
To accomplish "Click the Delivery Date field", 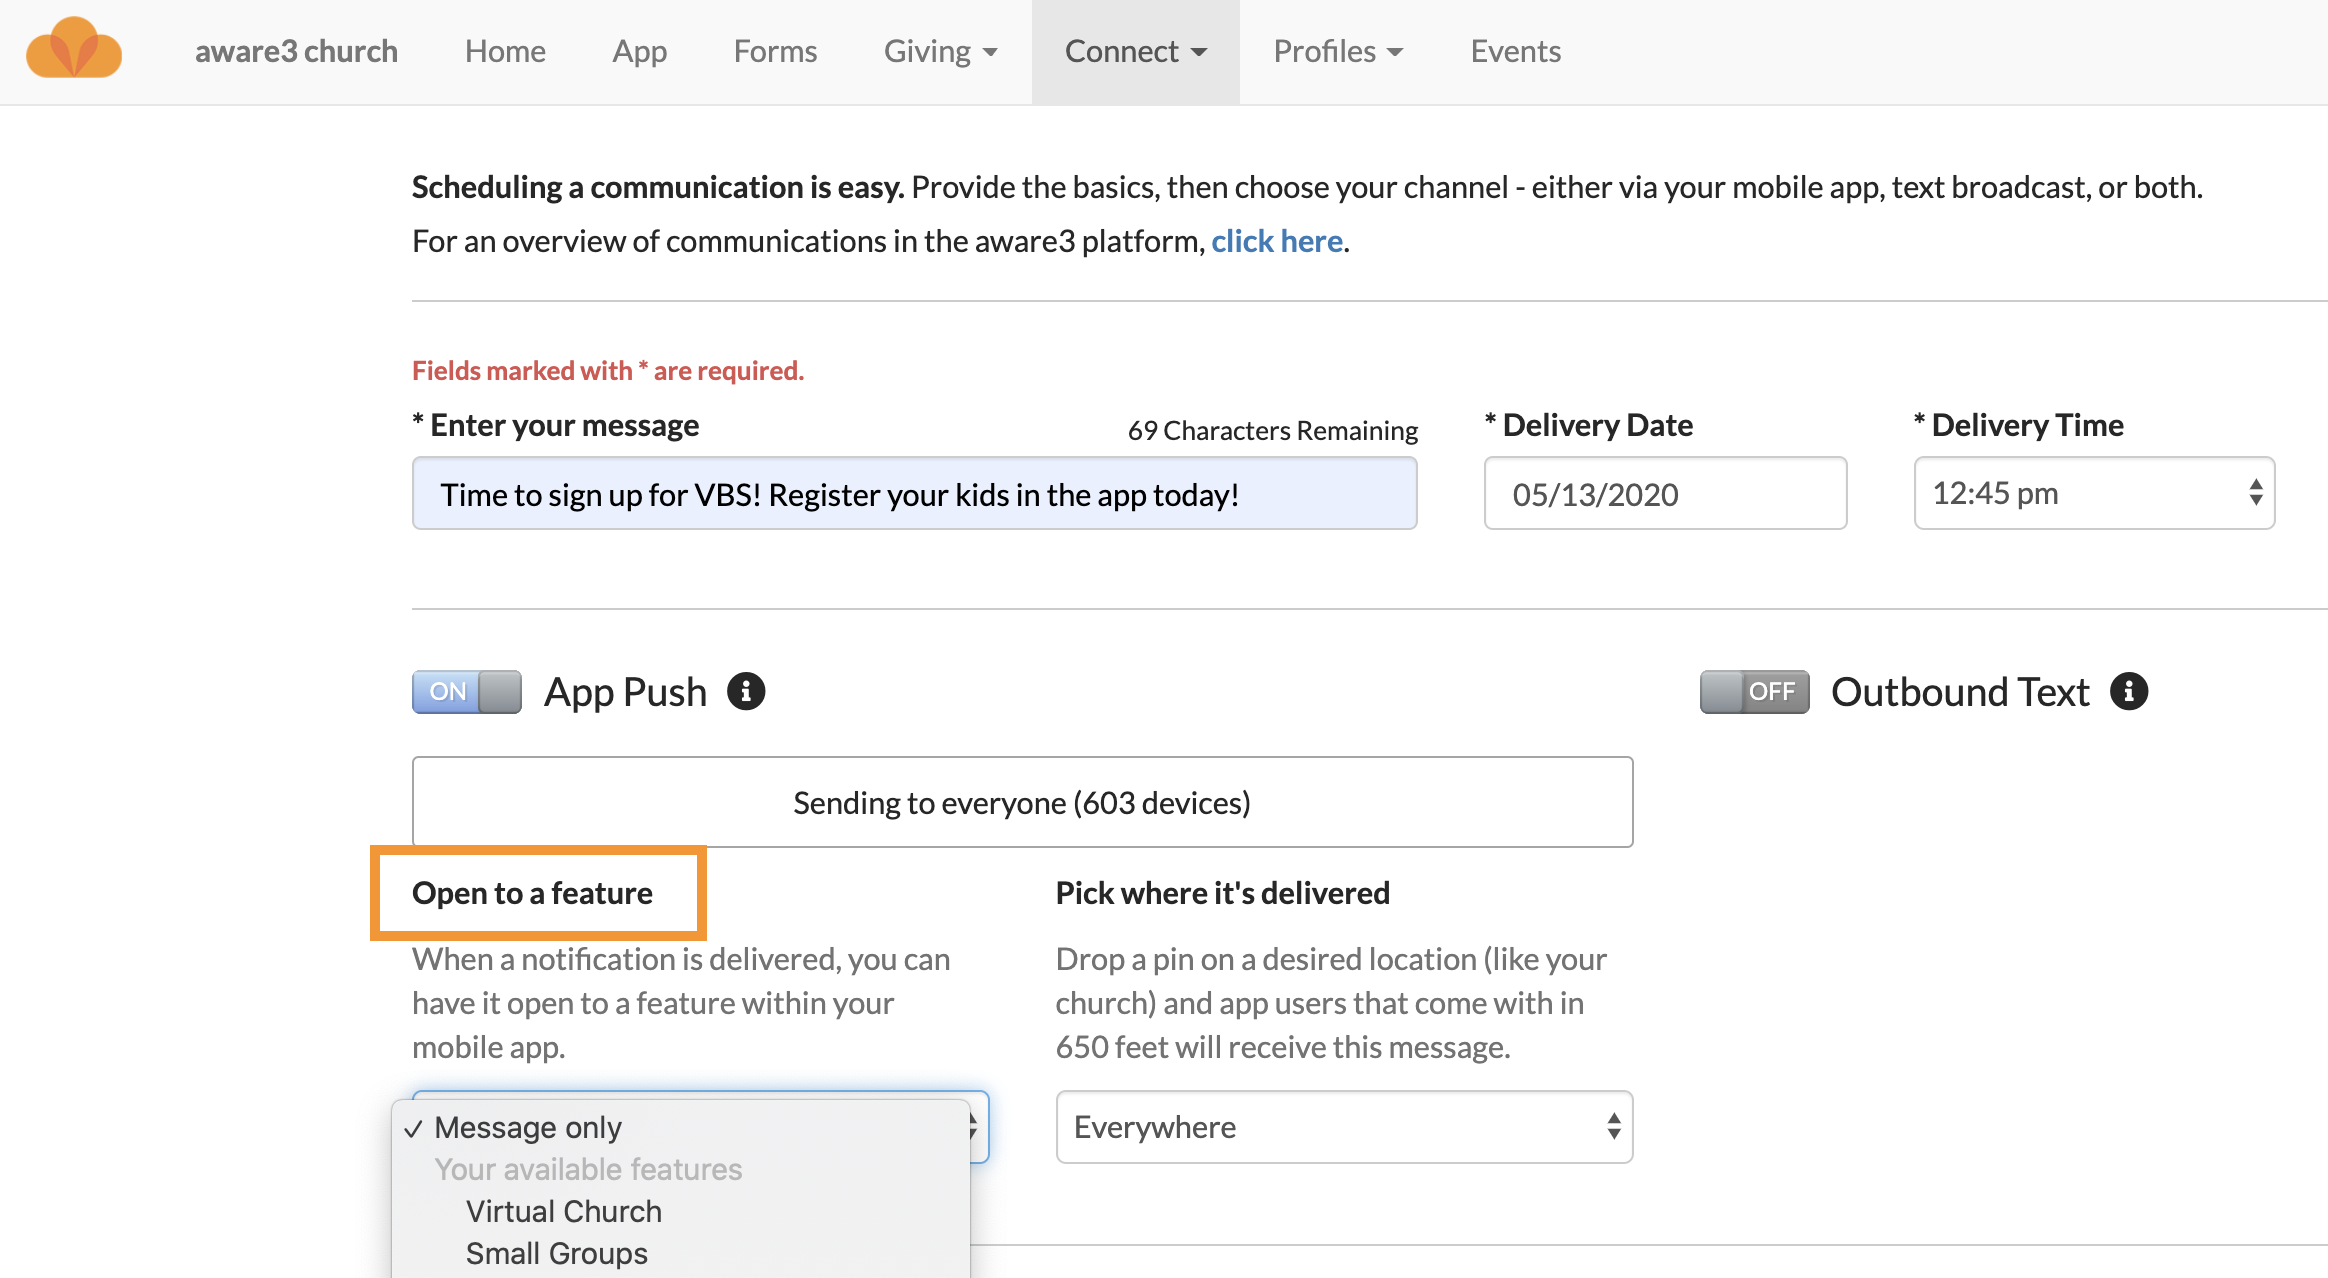I will coord(1664,493).
